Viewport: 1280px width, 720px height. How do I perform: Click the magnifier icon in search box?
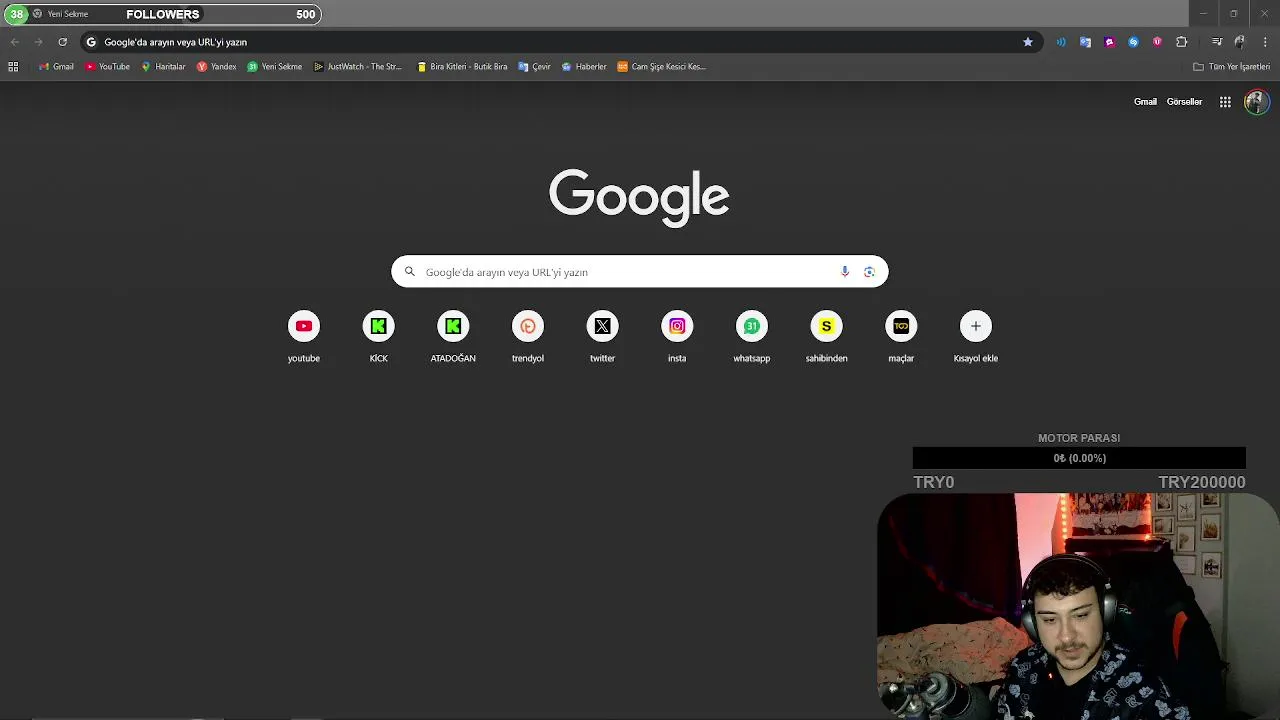(410, 272)
